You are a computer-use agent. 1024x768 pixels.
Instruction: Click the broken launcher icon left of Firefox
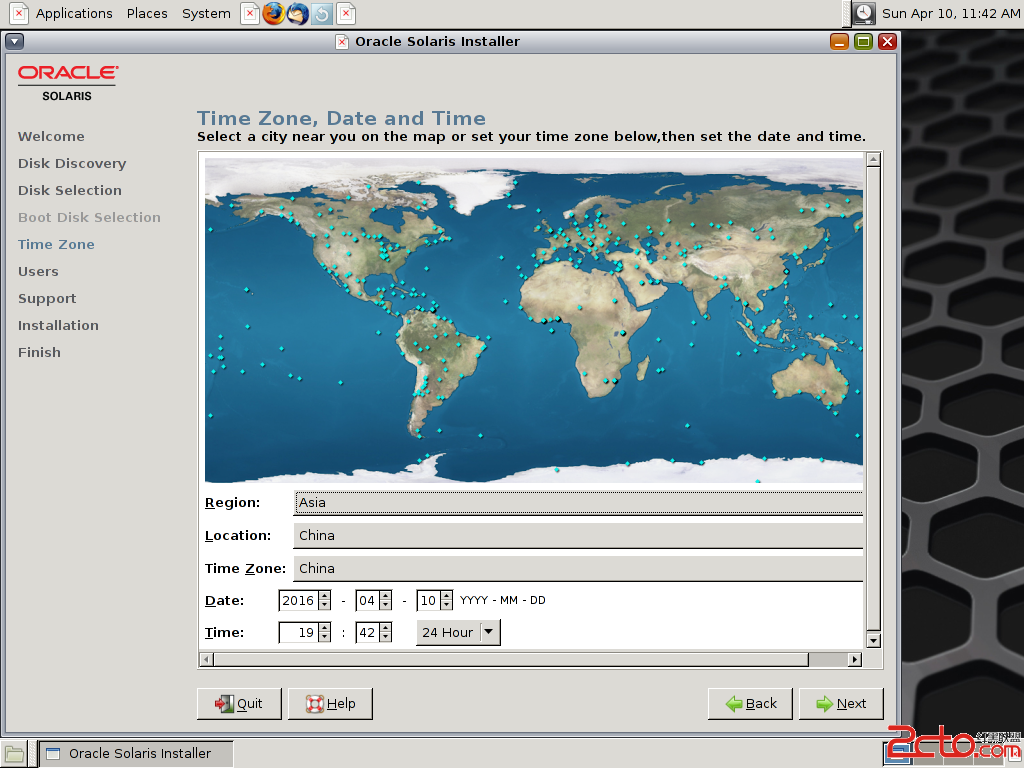point(249,13)
